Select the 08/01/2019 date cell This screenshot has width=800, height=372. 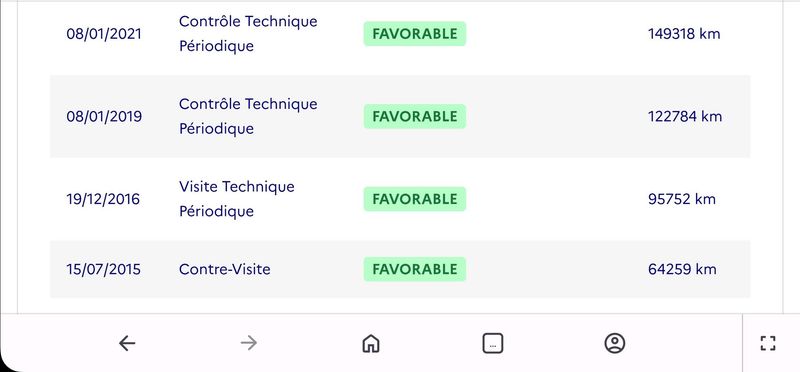coord(104,117)
